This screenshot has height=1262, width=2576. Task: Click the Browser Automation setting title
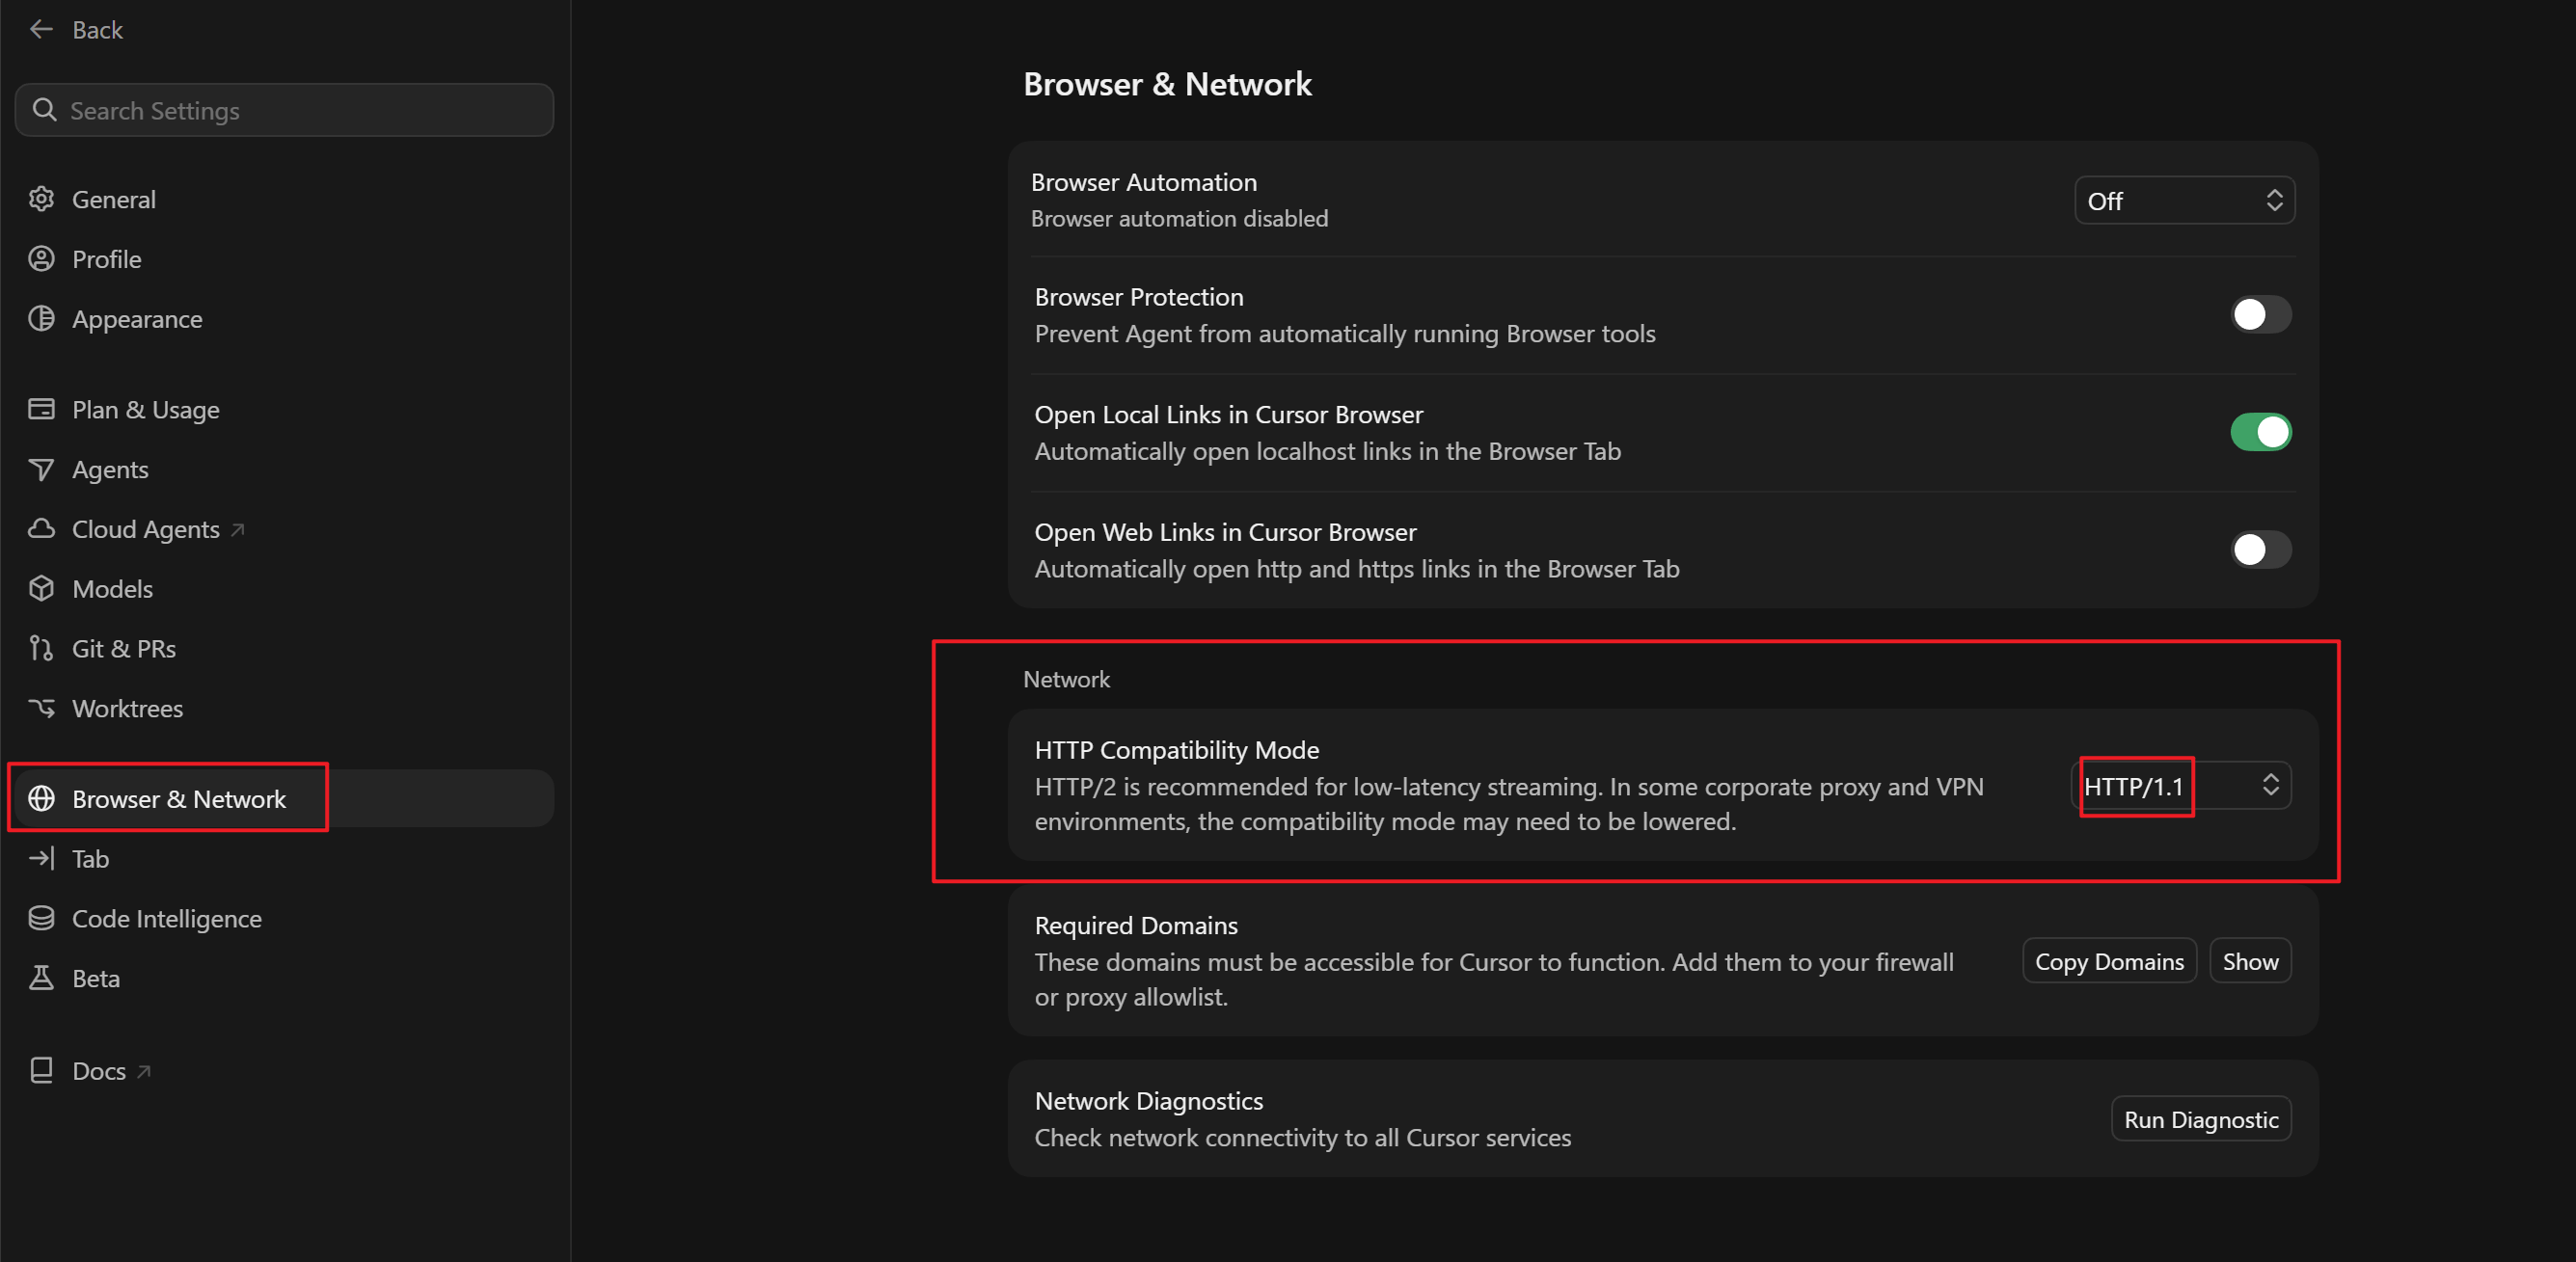tap(1143, 182)
